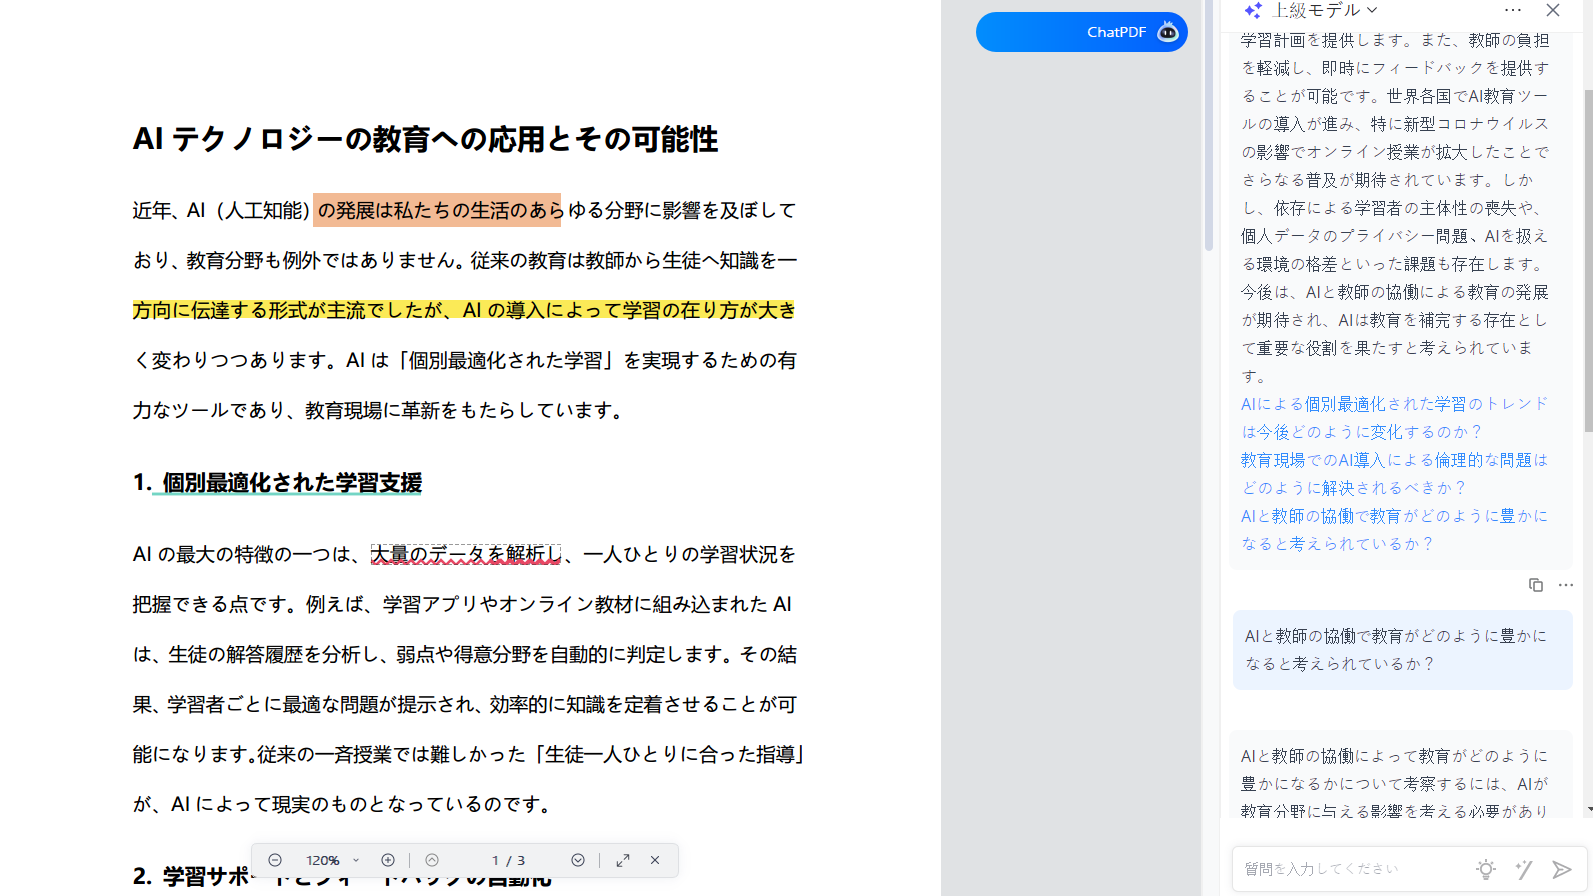Enter fullscreen with the expand icon
Screen dimensions: 1593x896
coord(623,860)
